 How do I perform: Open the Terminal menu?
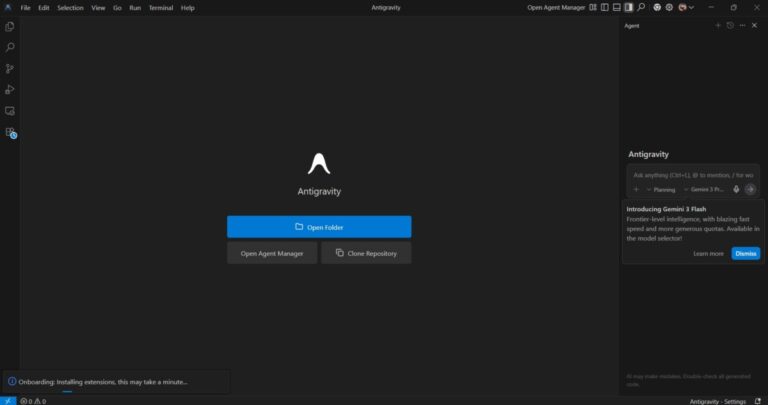161,8
